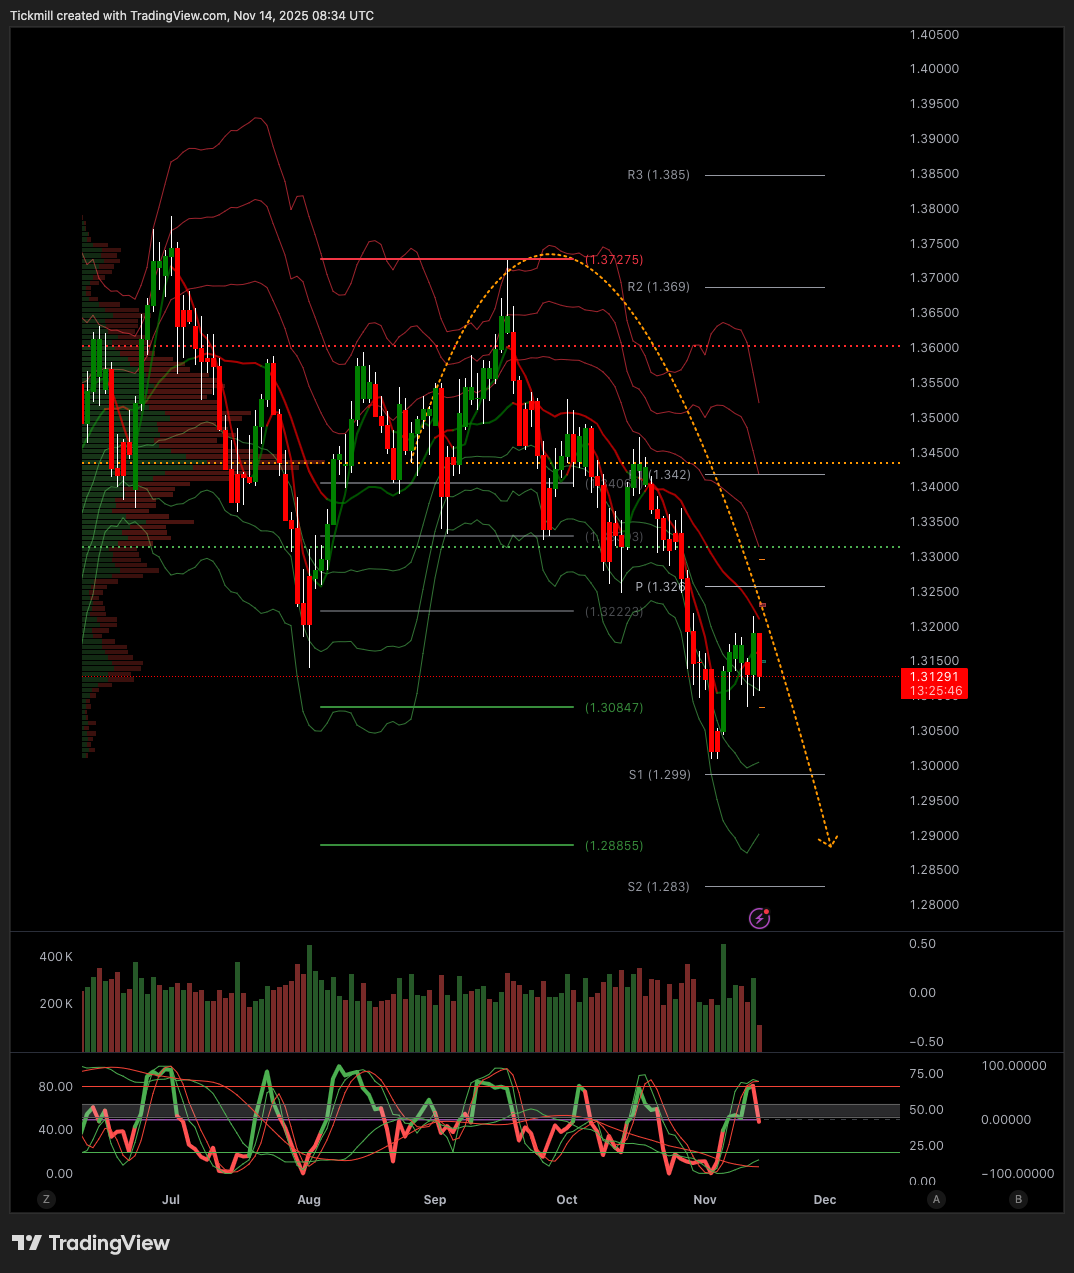
Task: Click the 1.40000 price axis label
Action: coord(934,69)
